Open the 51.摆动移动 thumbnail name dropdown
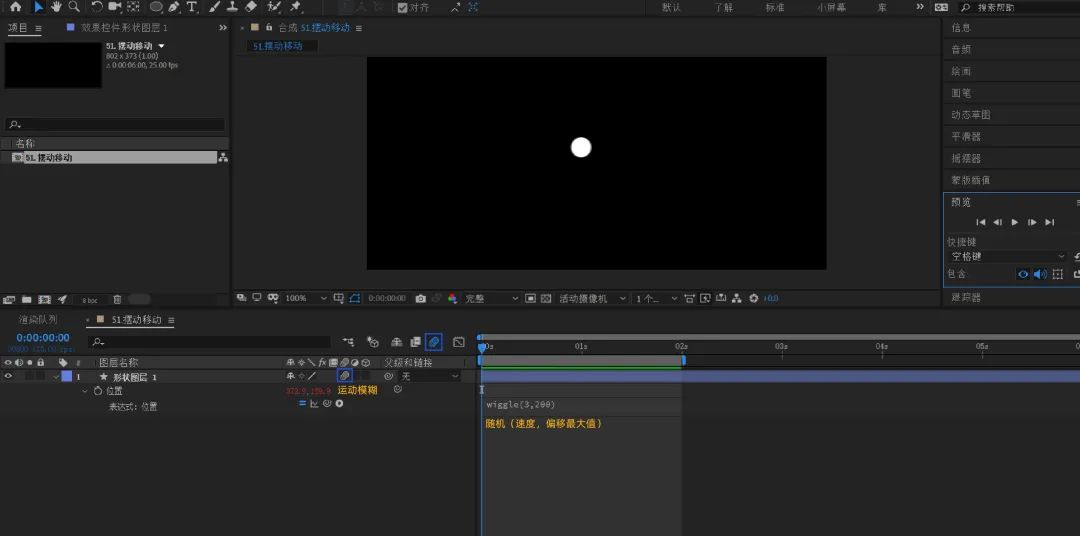Screen dimensions: 1080x536 pos(162,45)
